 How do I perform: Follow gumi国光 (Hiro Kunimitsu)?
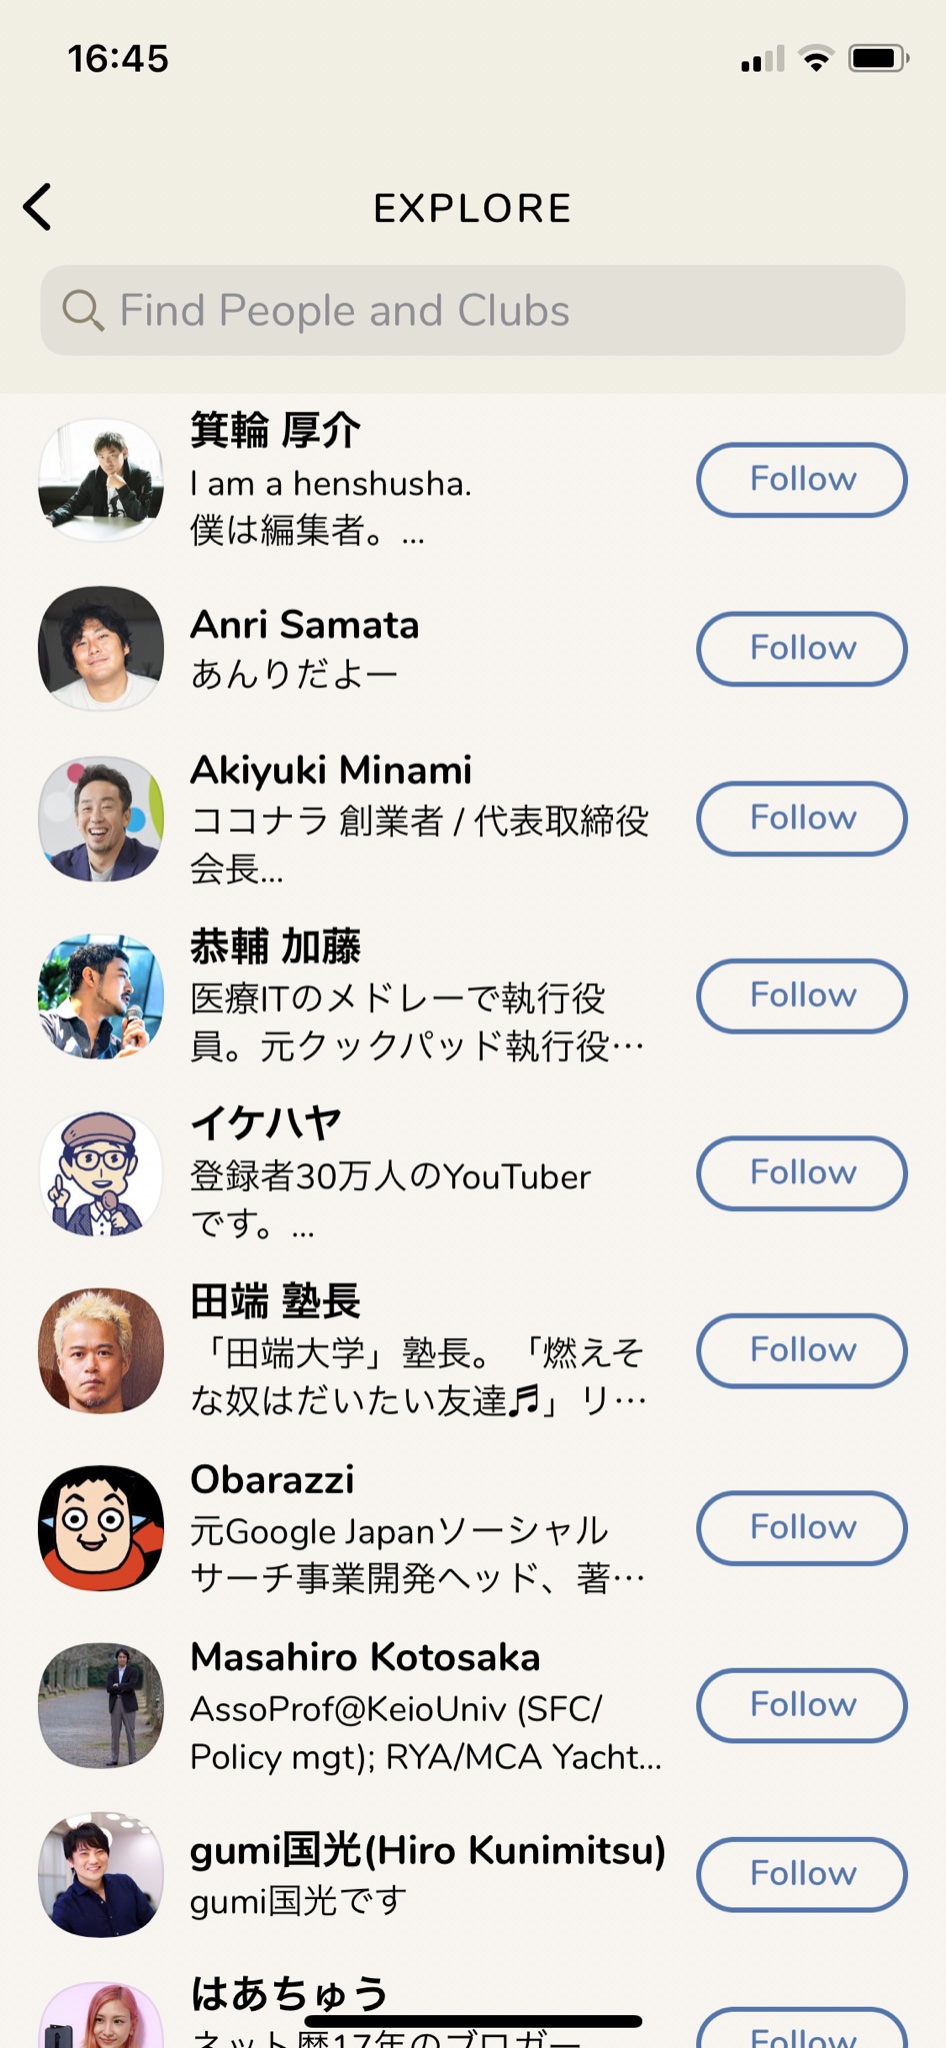click(x=802, y=1874)
